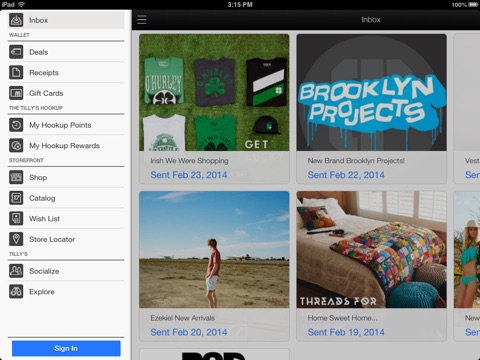Screen dimensions: 480x360
Task: Click "Ezekiel New Arrivals" title
Action: click(182, 318)
